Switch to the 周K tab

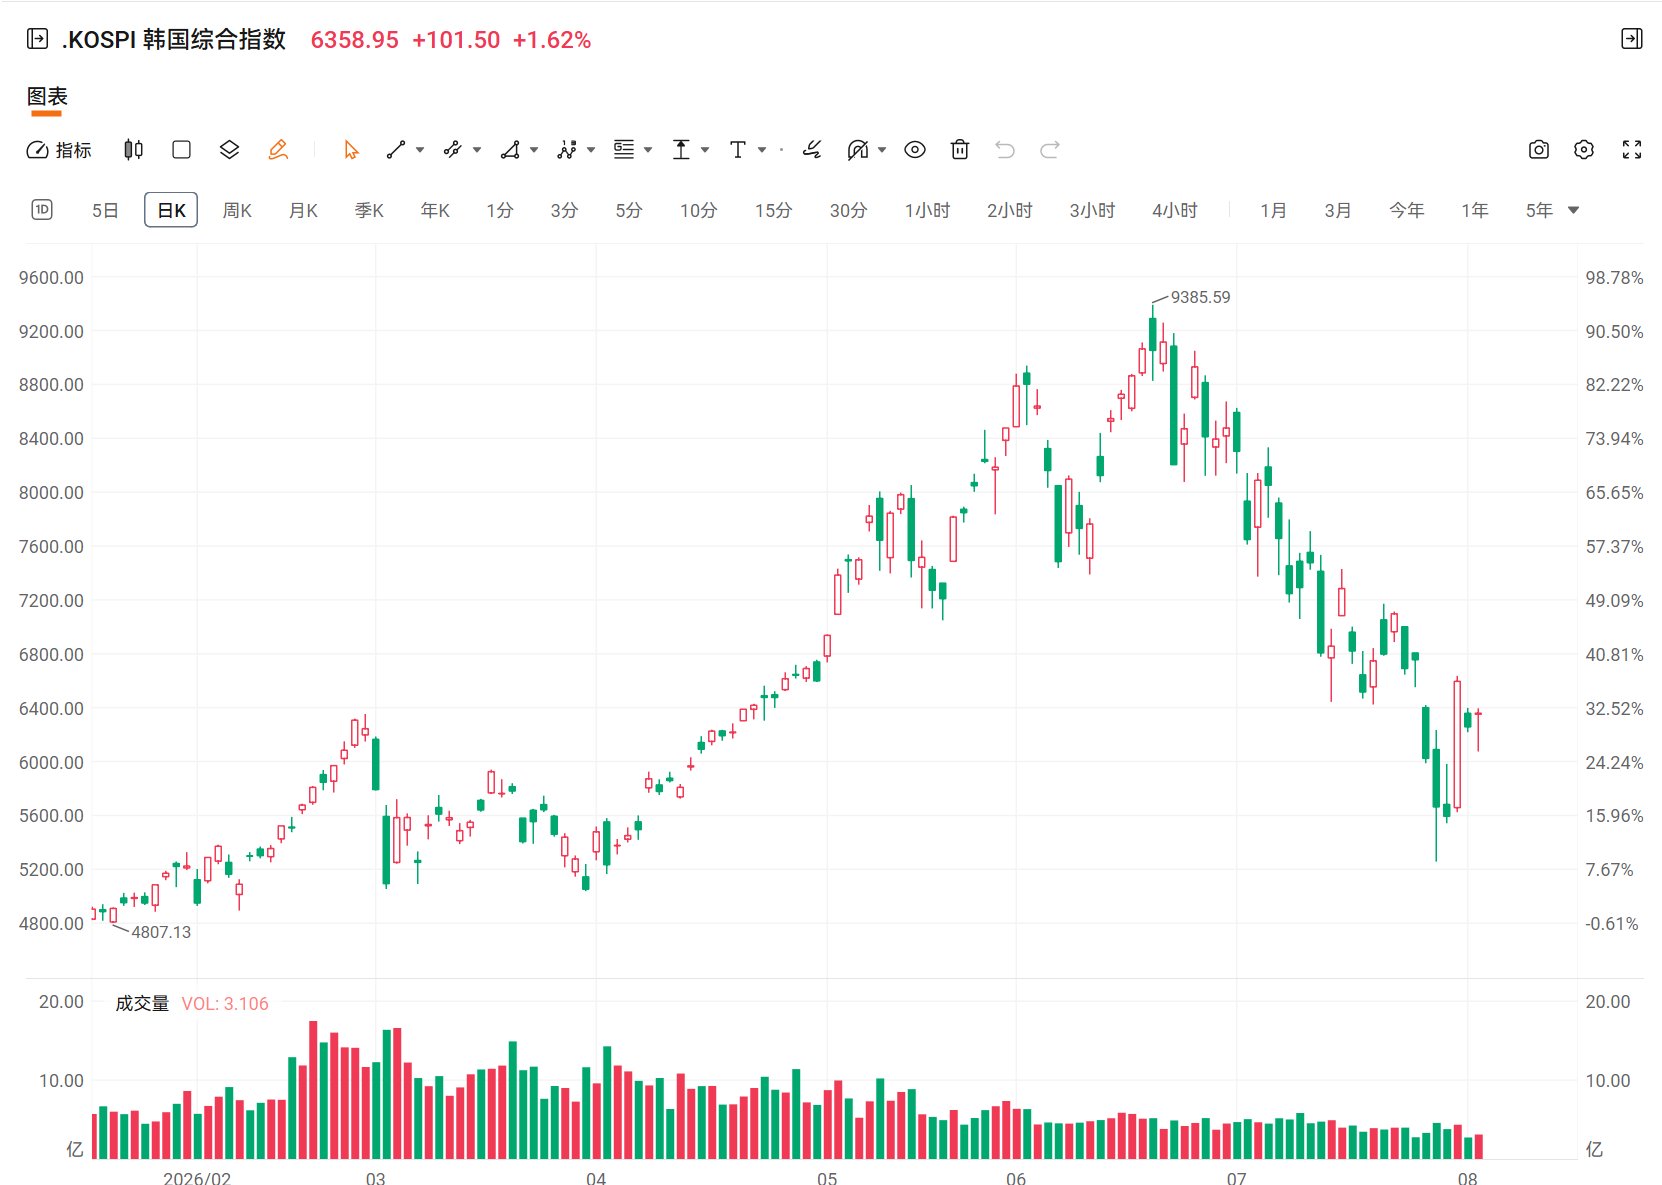(x=237, y=210)
